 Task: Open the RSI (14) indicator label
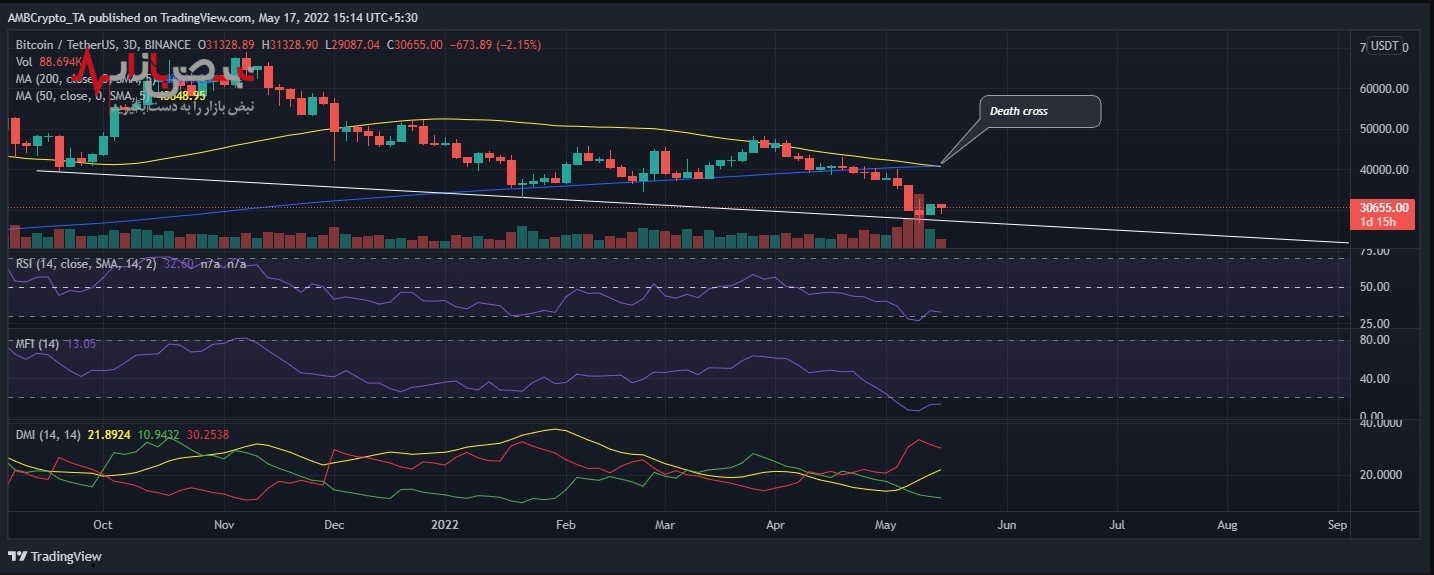(x=38, y=264)
